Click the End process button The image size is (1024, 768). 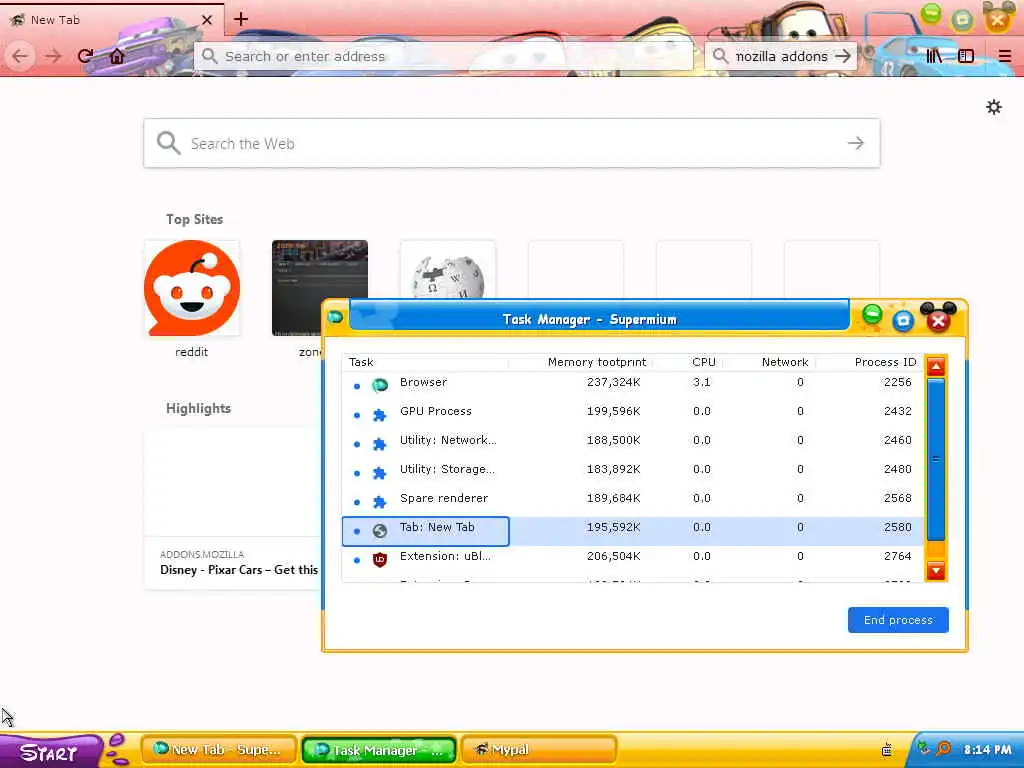898,620
